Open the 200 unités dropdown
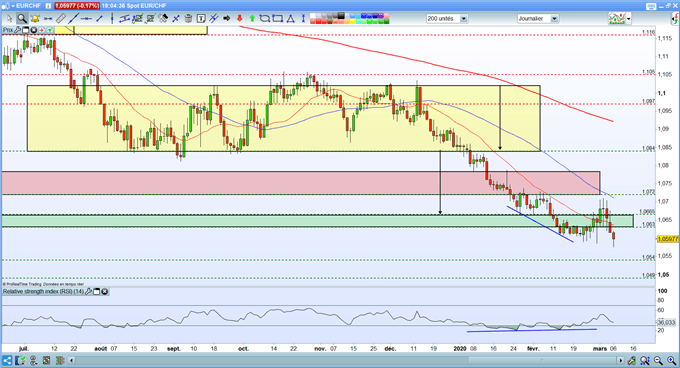 446,19
